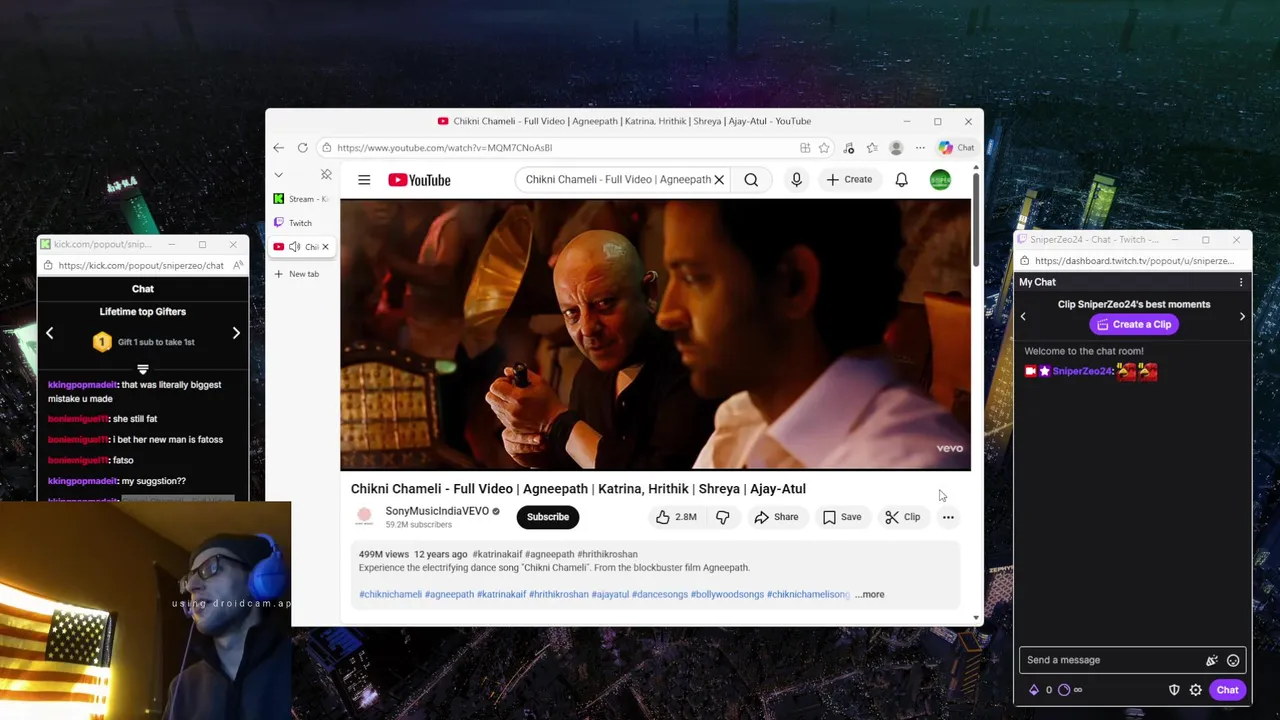Open the browser split screen icon
Screen dimensions: 1280x720
(x=805, y=148)
